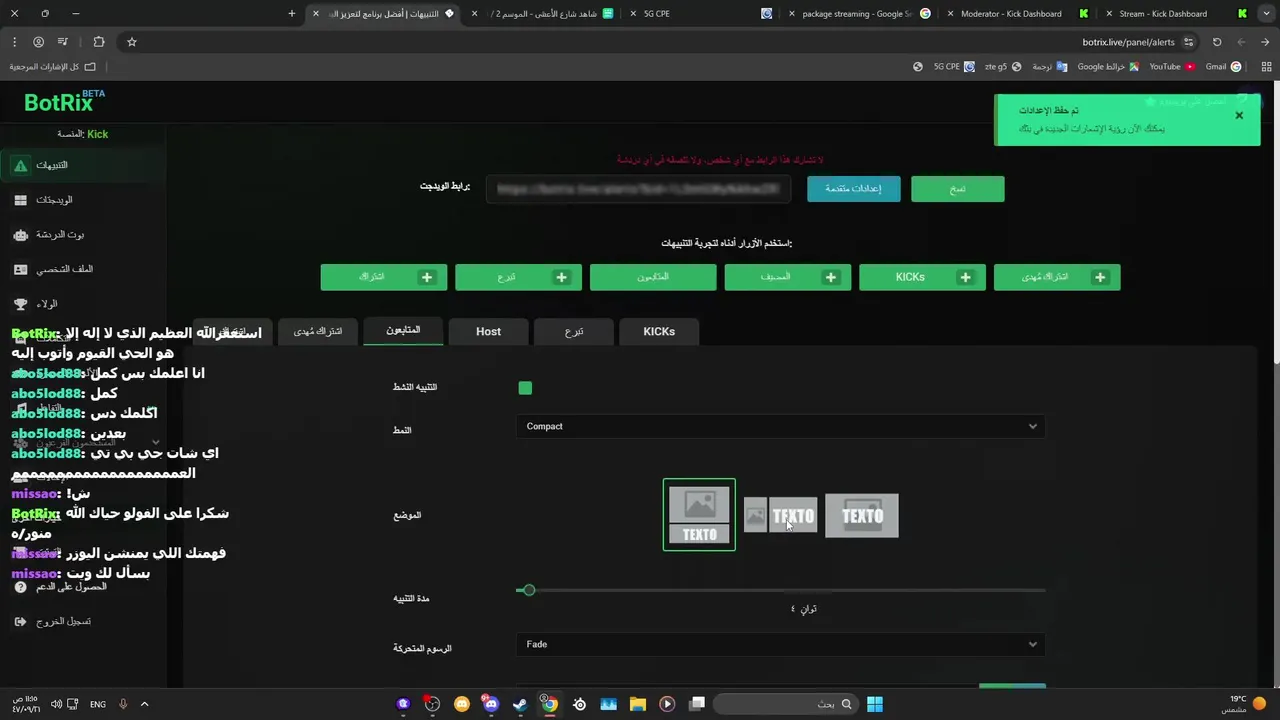Screen dimensions: 1280x720
Task: Open Chrome extensions puzzle icon
Action: click(x=98, y=42)
